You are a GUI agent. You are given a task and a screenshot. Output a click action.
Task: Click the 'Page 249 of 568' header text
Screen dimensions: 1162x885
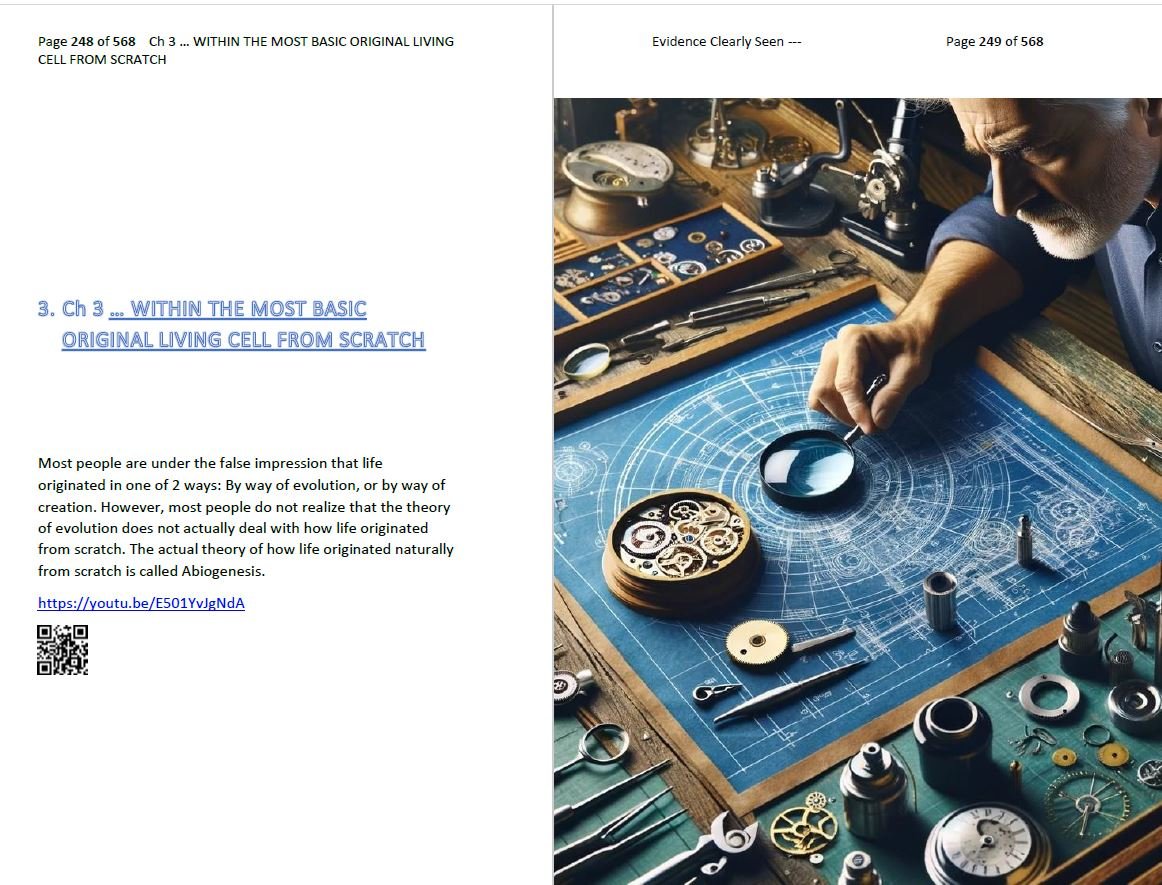click(x=994, y=42)
